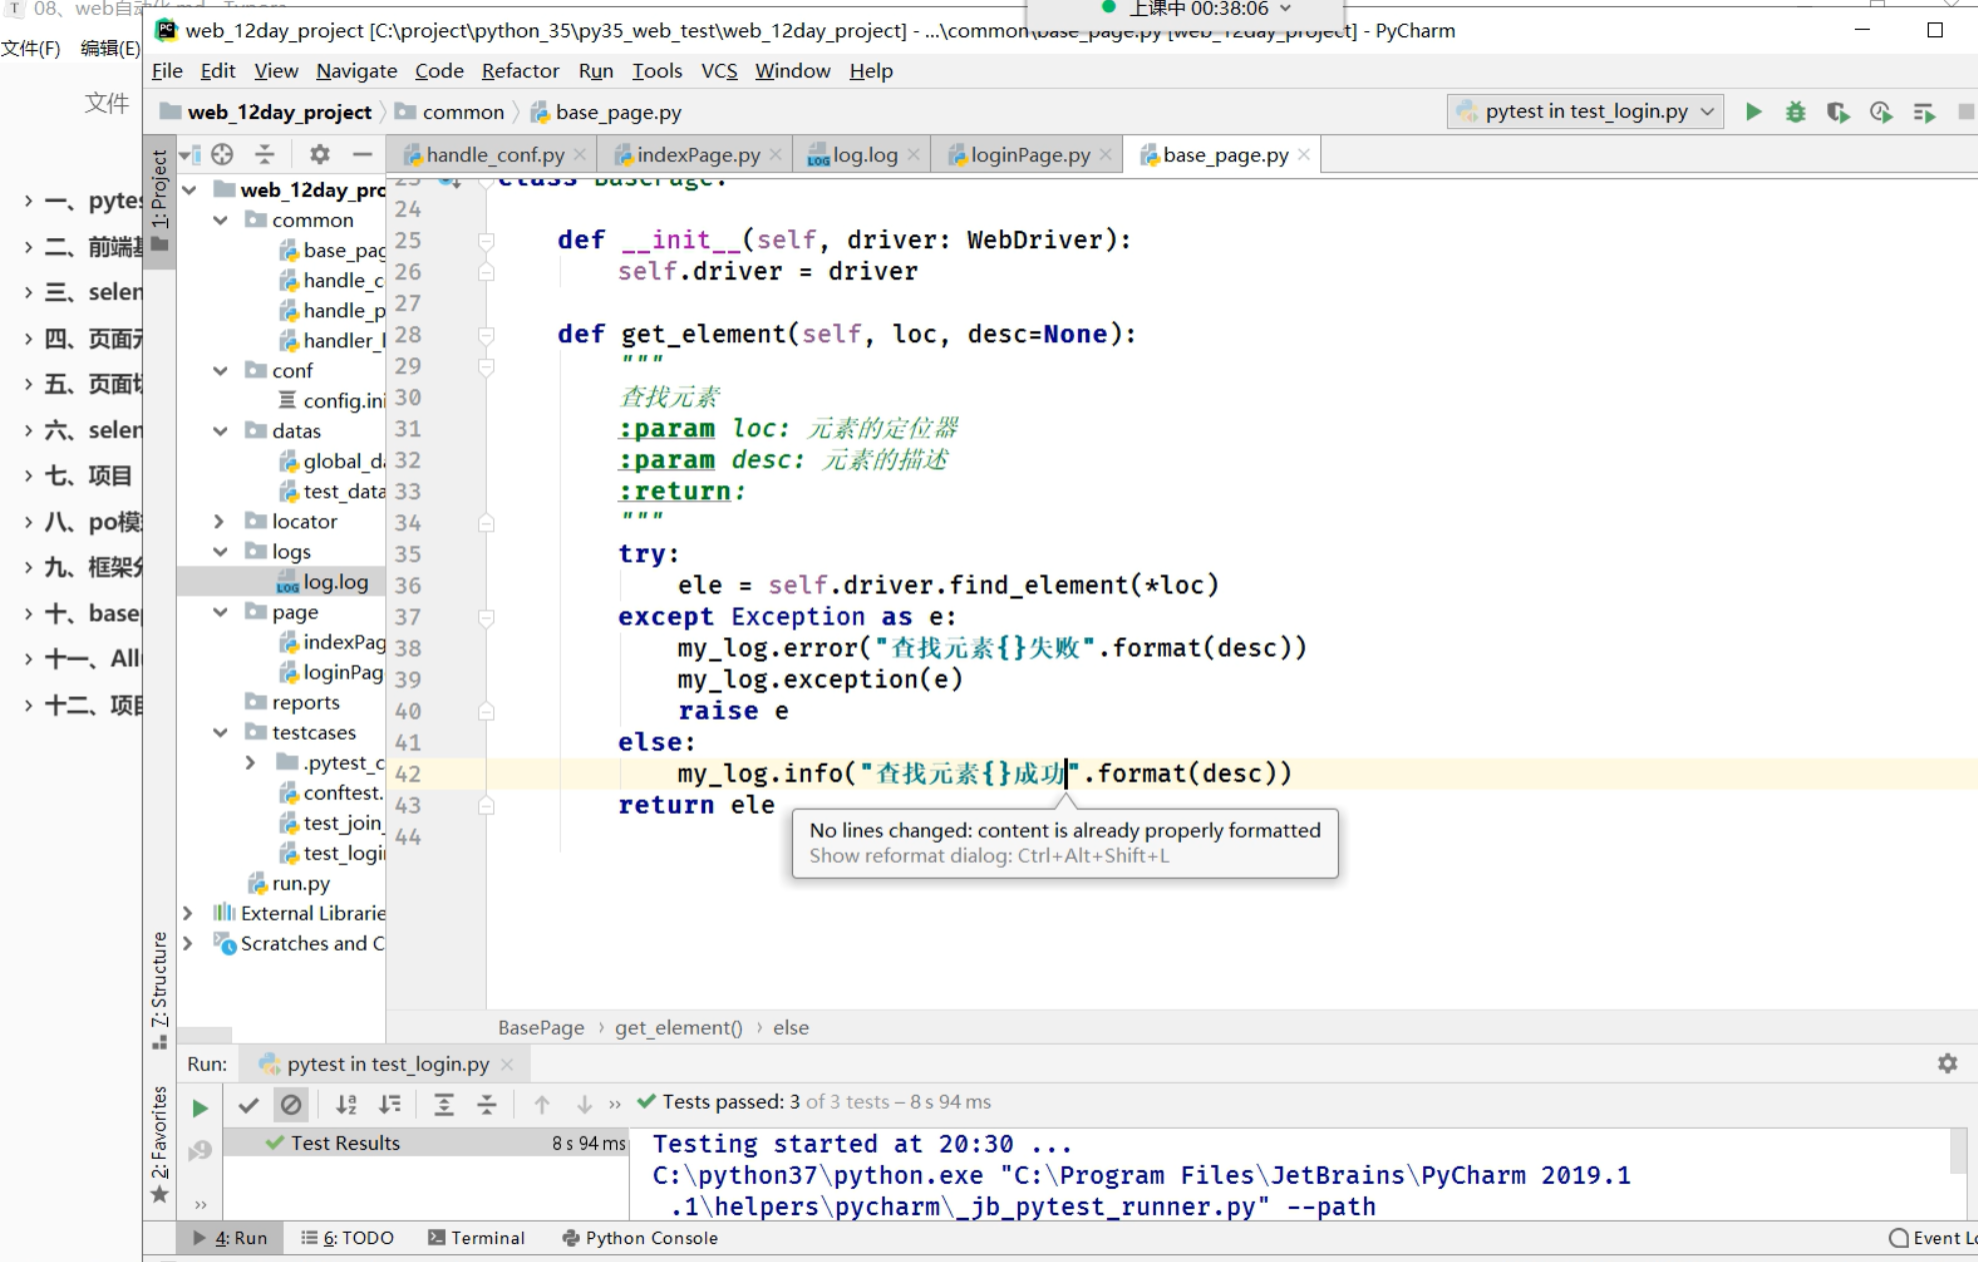1978x1262 pixels.
Task: Click sort alphabetically icon in test toolbar
Action: click(x=346, y=1104)
